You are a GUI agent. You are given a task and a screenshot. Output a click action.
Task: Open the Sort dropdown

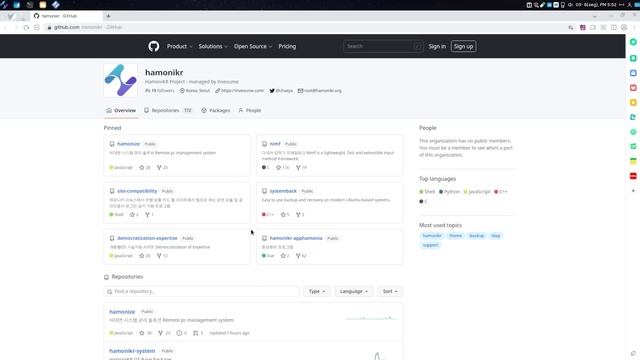pos(390,291)
